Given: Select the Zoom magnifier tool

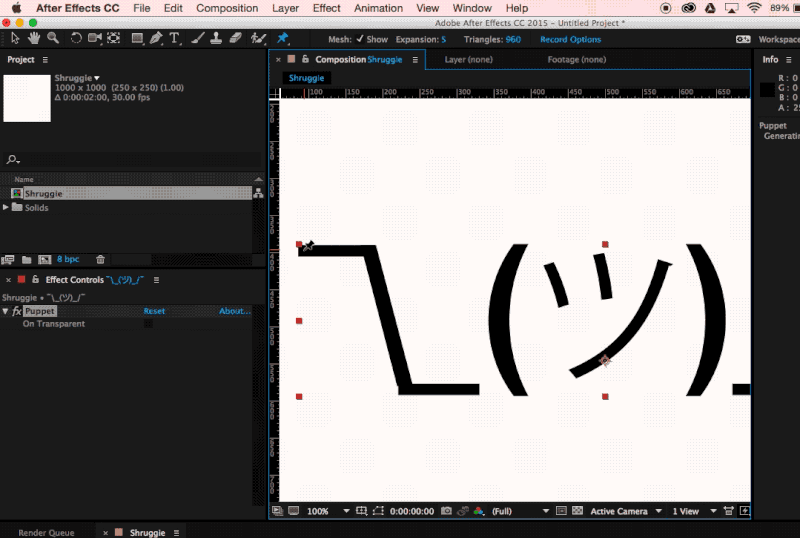Looking at the screenshot, I should pyautogui.click(x=53, y=38).
